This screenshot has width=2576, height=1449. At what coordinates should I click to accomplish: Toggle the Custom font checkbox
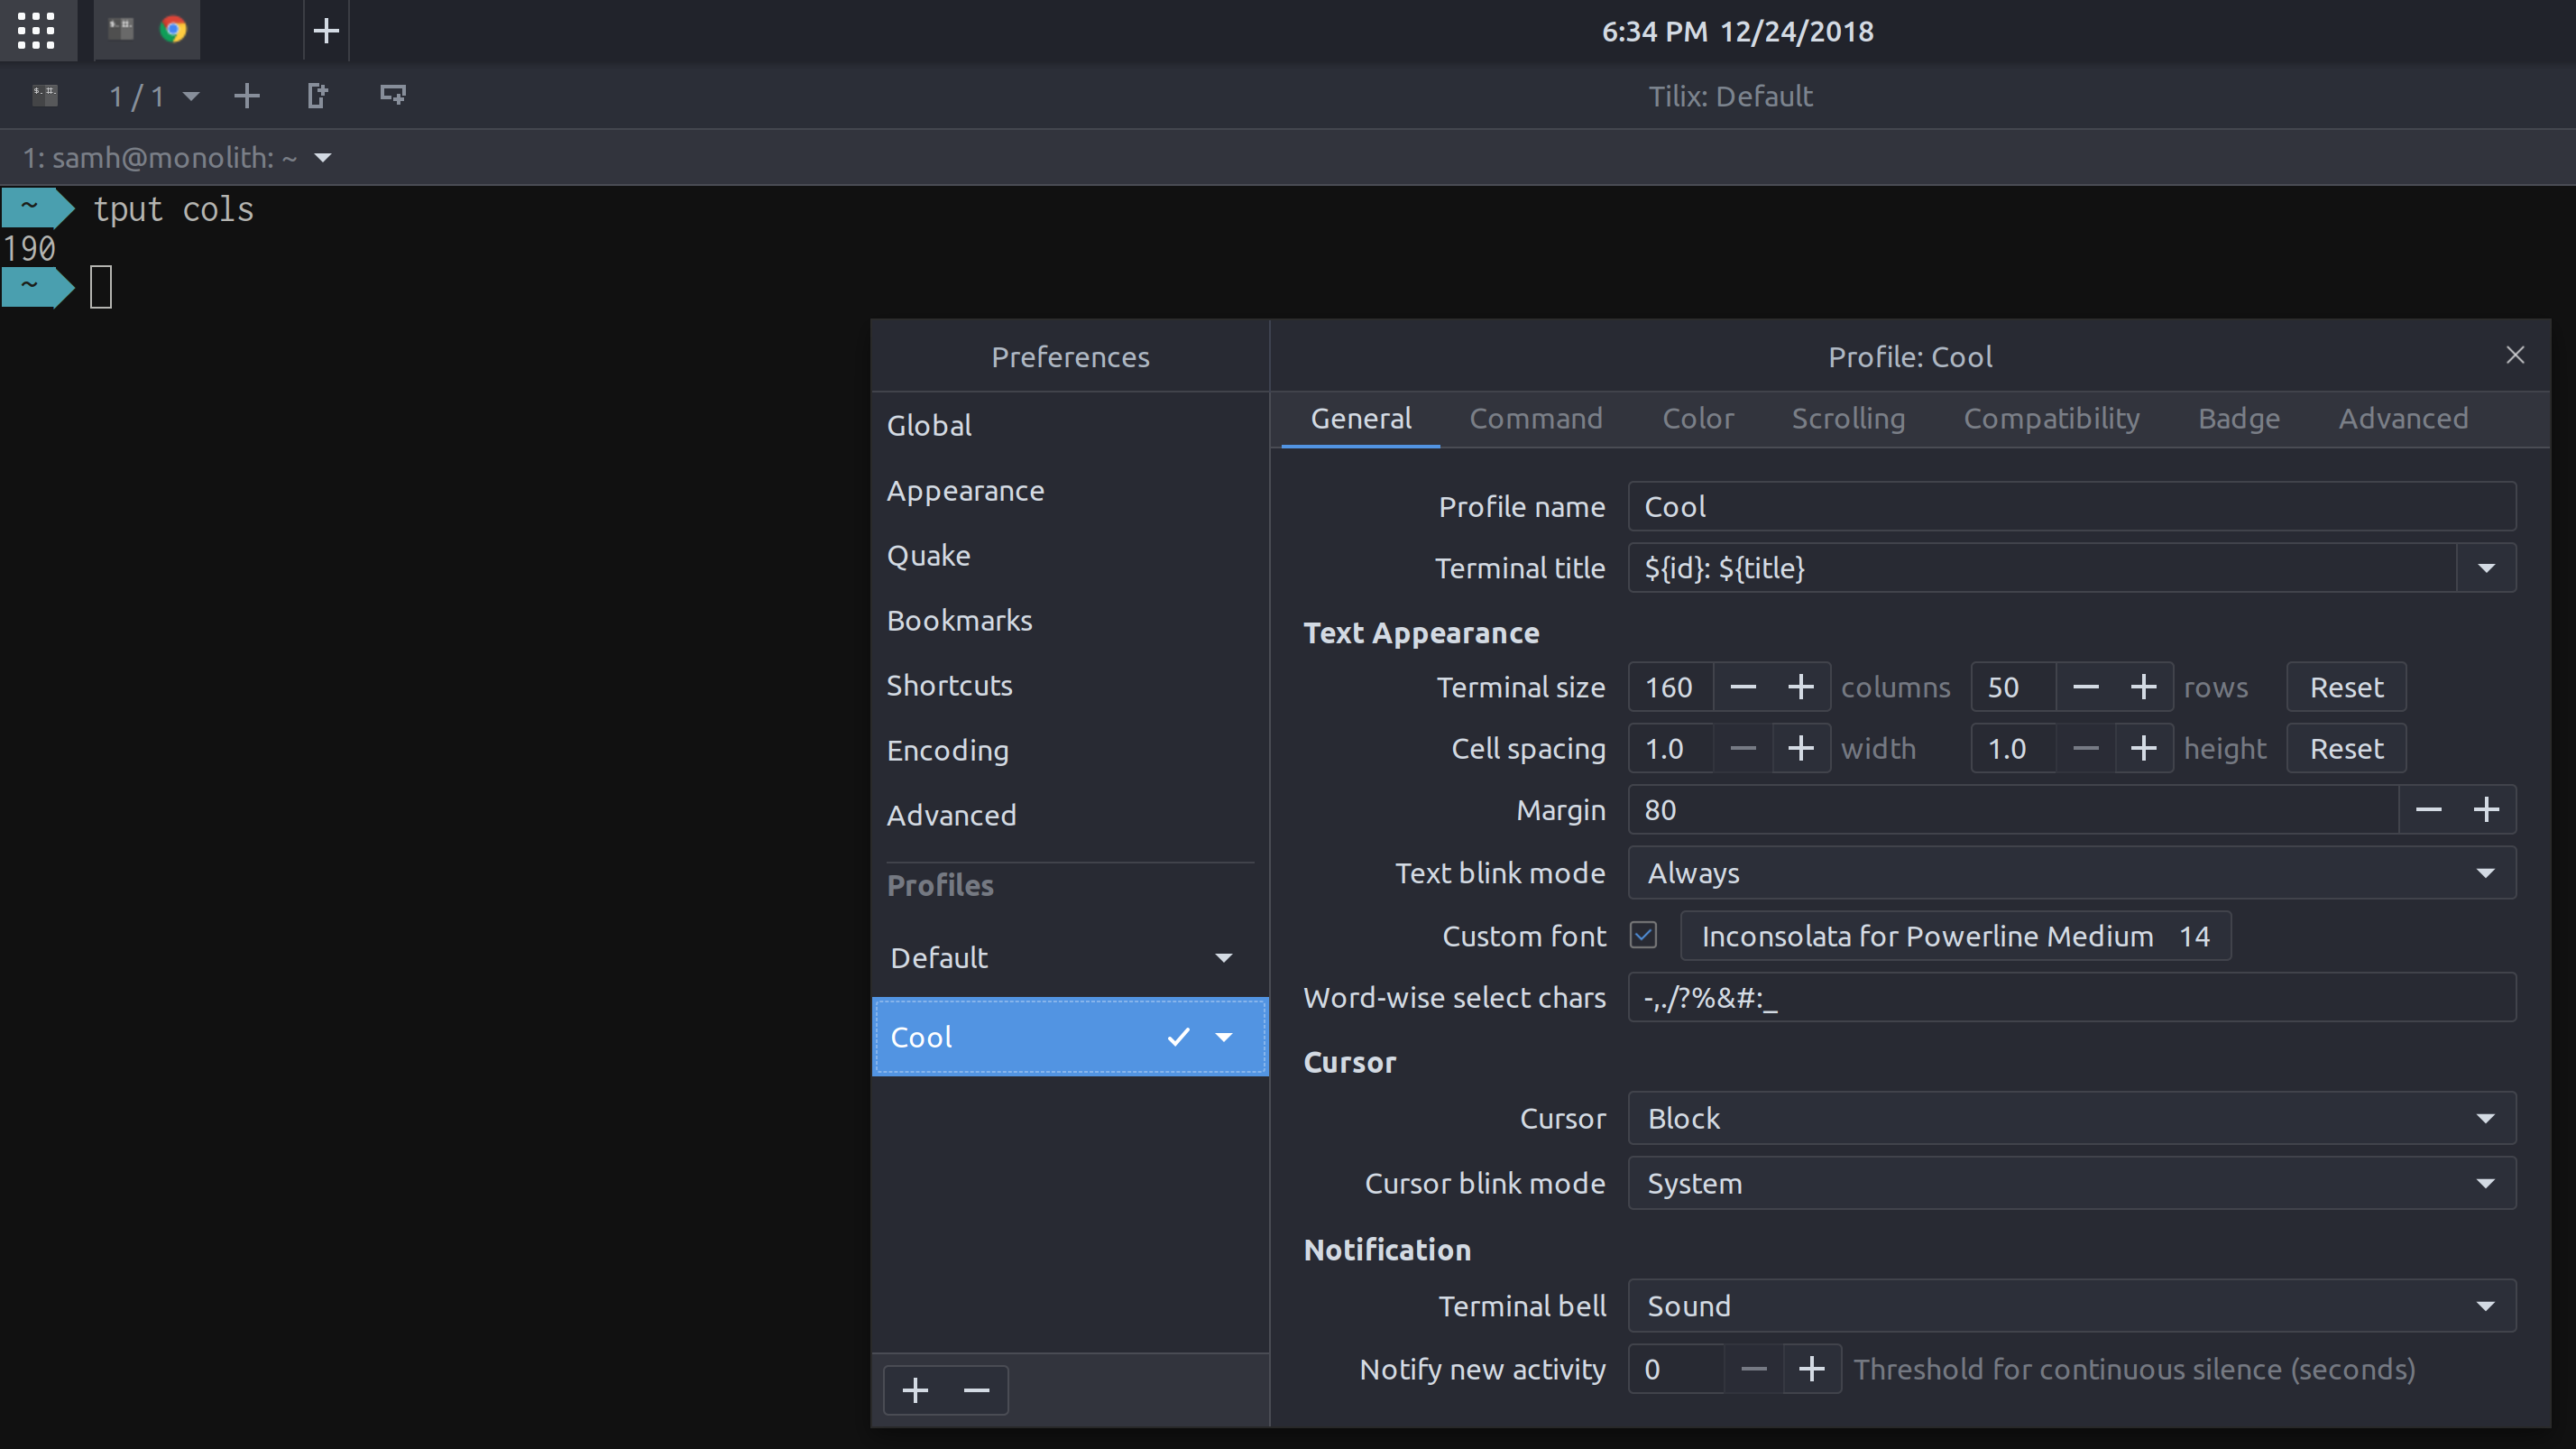(x=1643, y=935)
